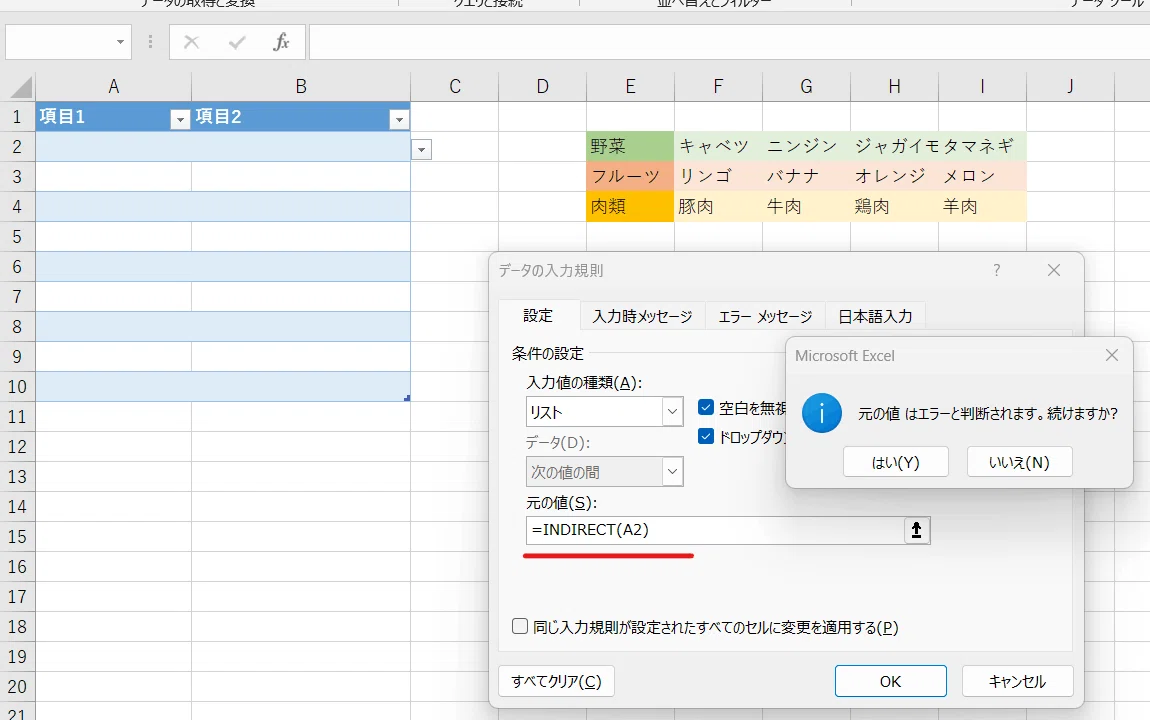
Task: Toggle the ドロップダウン list checkbox
Action: pos(706,436)
